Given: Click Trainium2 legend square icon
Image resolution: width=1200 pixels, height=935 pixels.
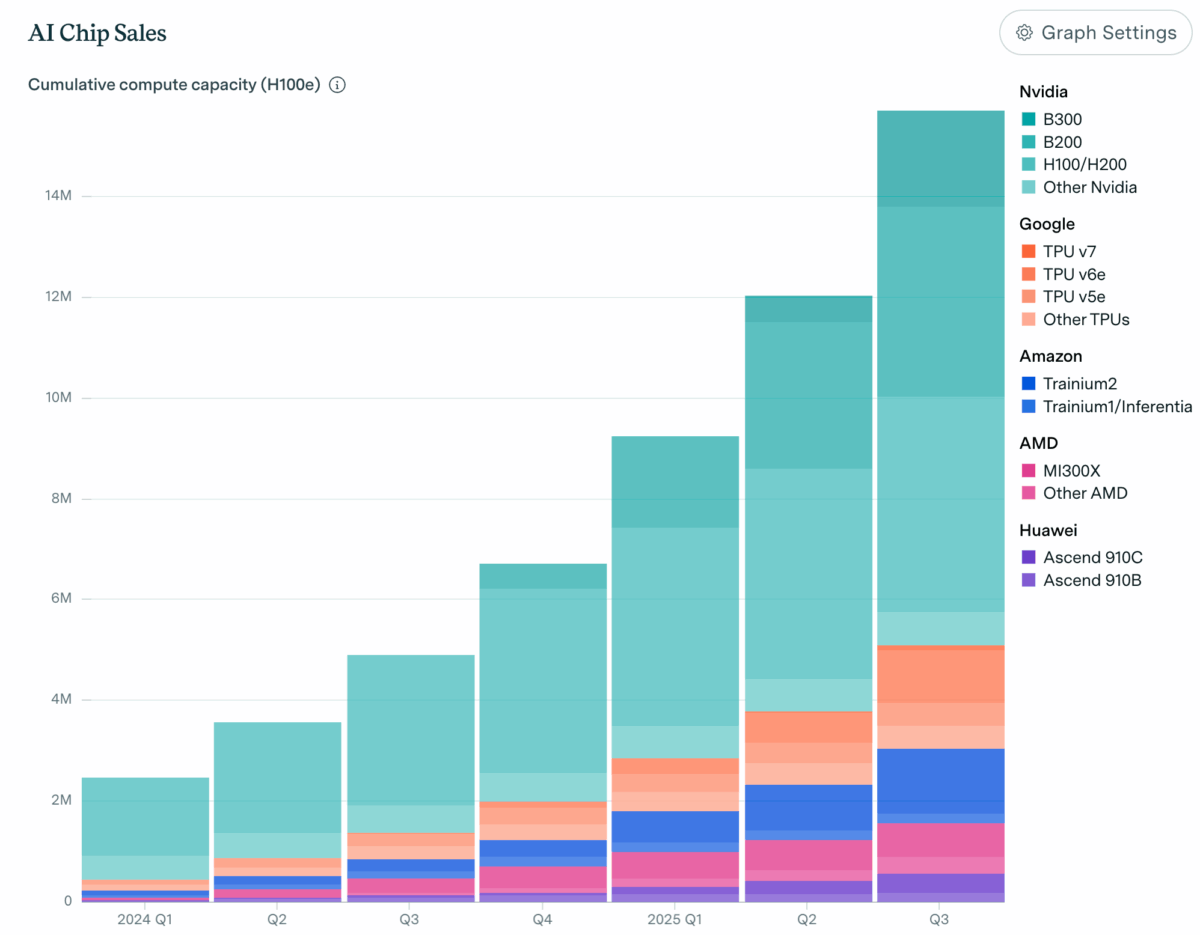Looking at the screenshot, I should pos(1029,384).
